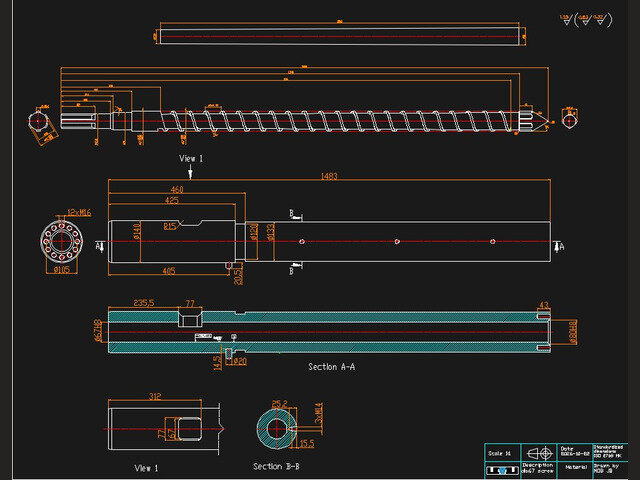Select the 'Section A-A' caption
Viewport: 640px width, 480px height.
click(331, 367)
